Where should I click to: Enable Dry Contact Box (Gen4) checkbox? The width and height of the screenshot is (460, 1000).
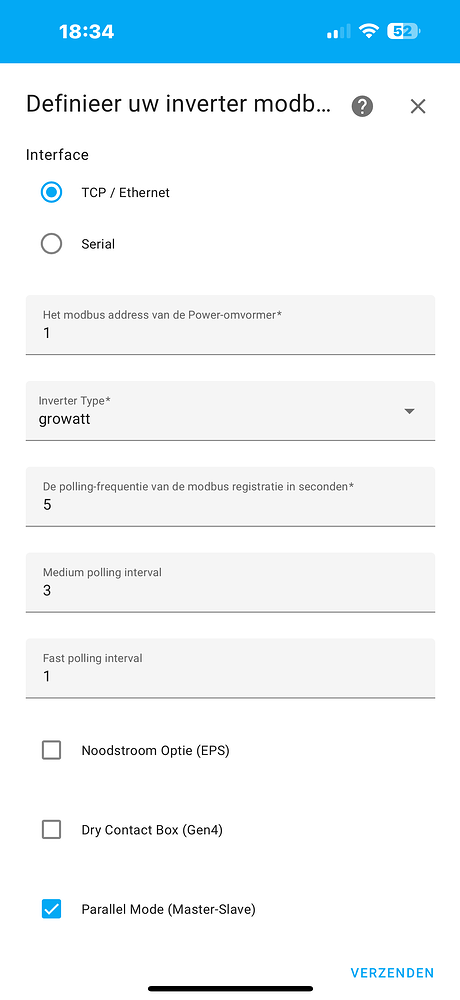(52, 830)
